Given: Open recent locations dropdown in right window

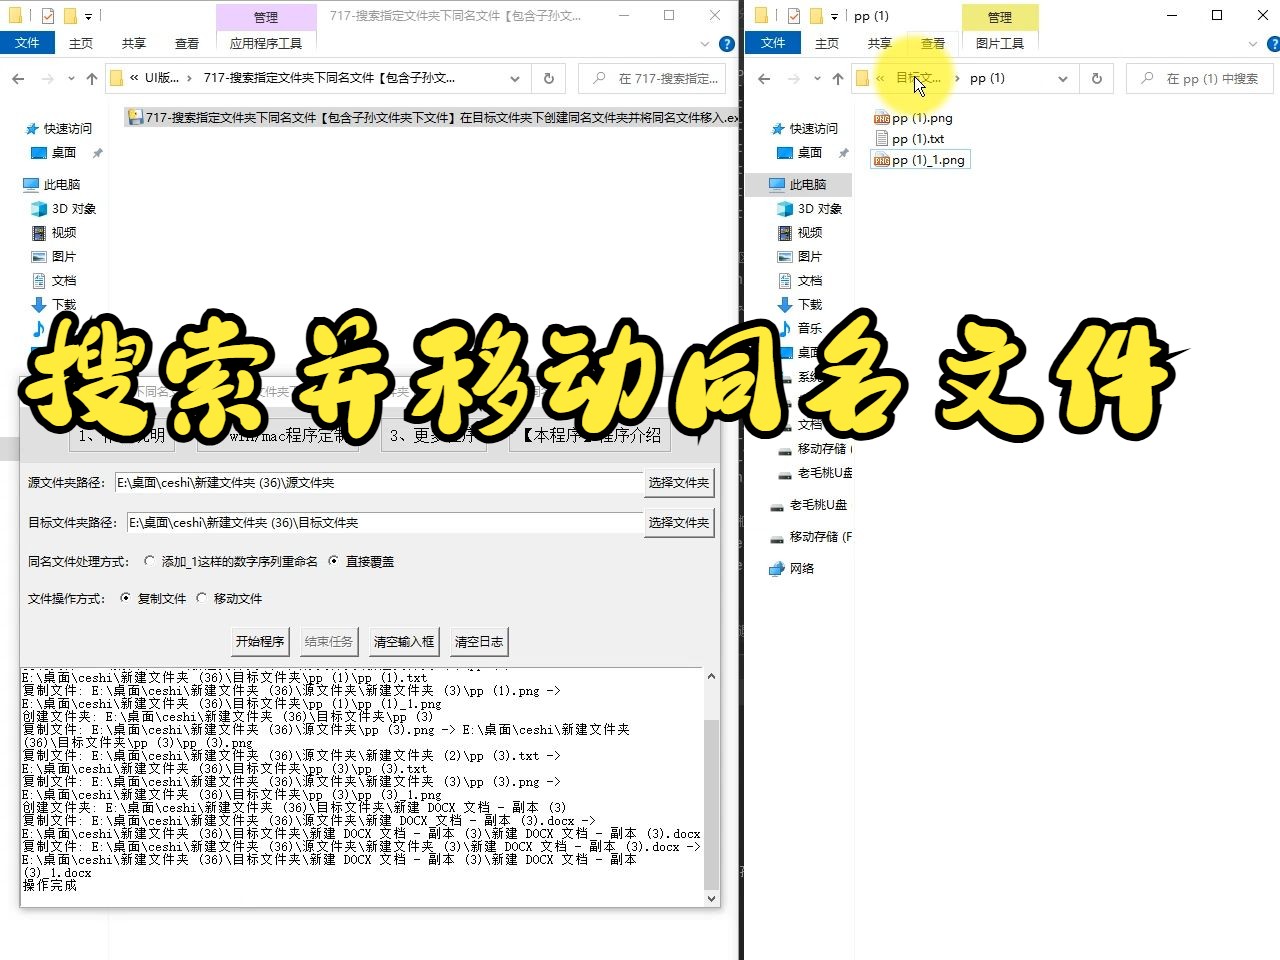Looking at the screenshot, I should tap(817, 78).
